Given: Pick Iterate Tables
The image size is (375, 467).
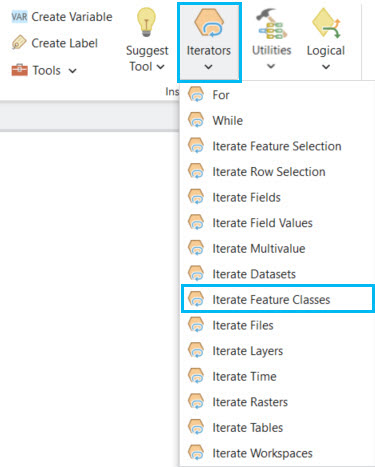Looking at the screenshot, I should 277,428.
